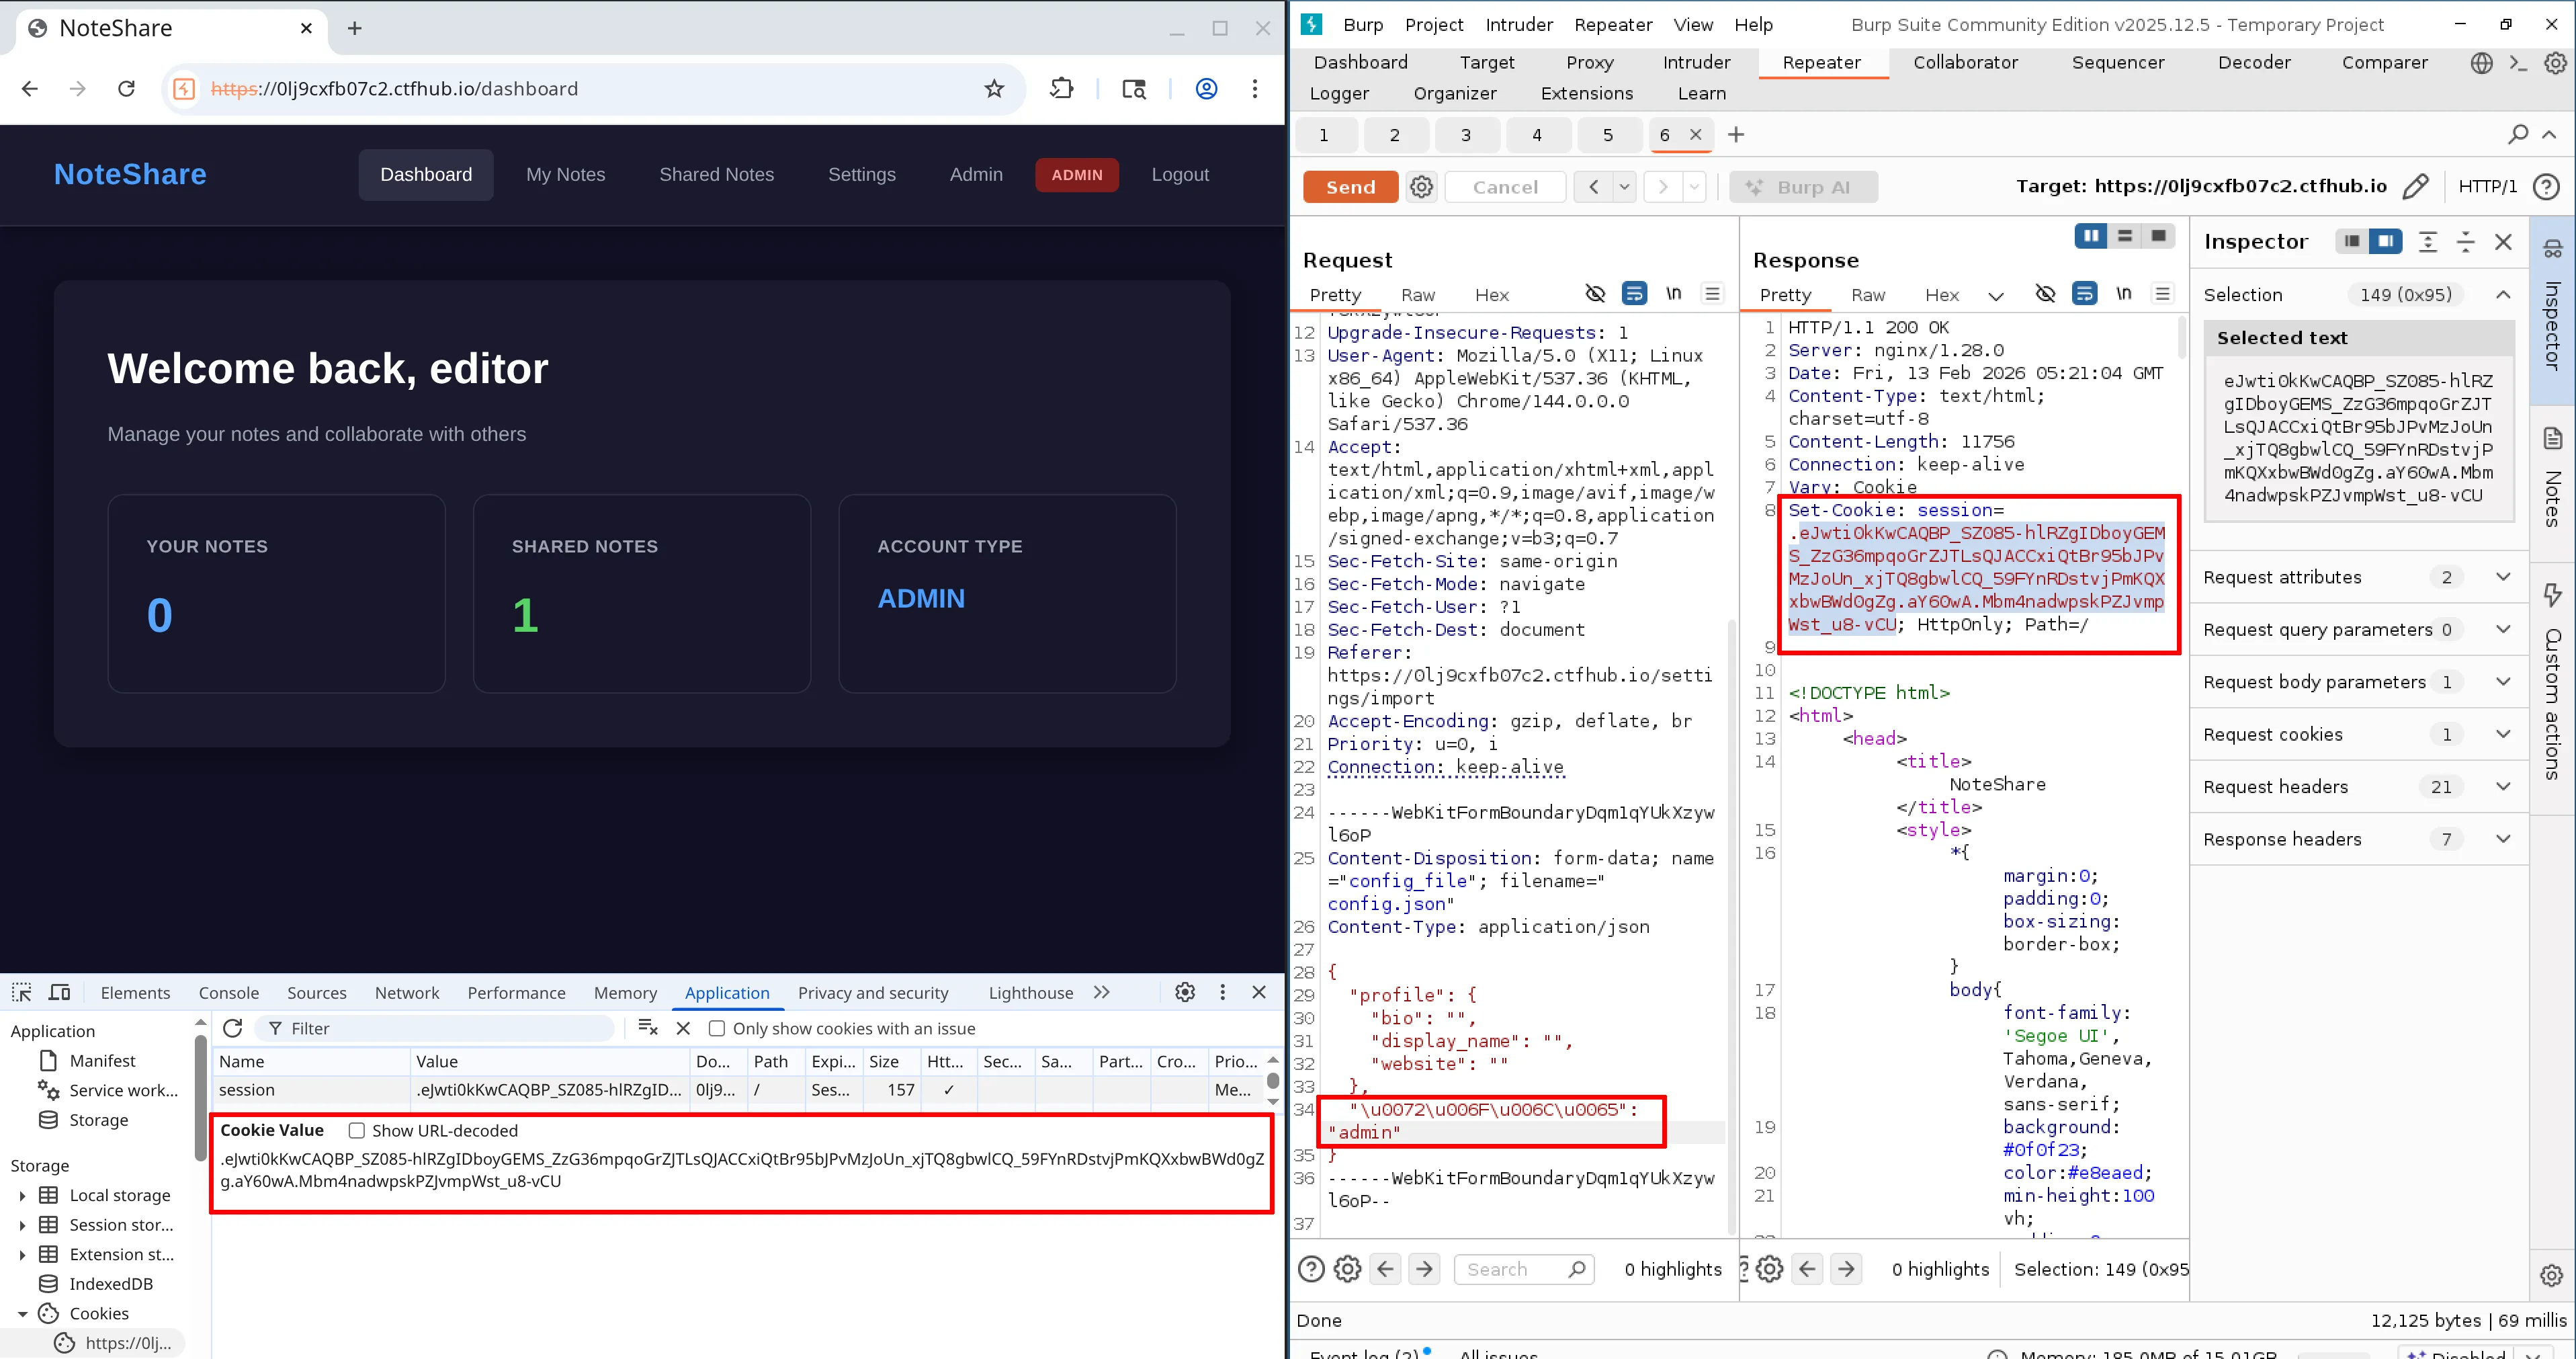Refresh cookies with the reload icon

(x=233, y=1028)
